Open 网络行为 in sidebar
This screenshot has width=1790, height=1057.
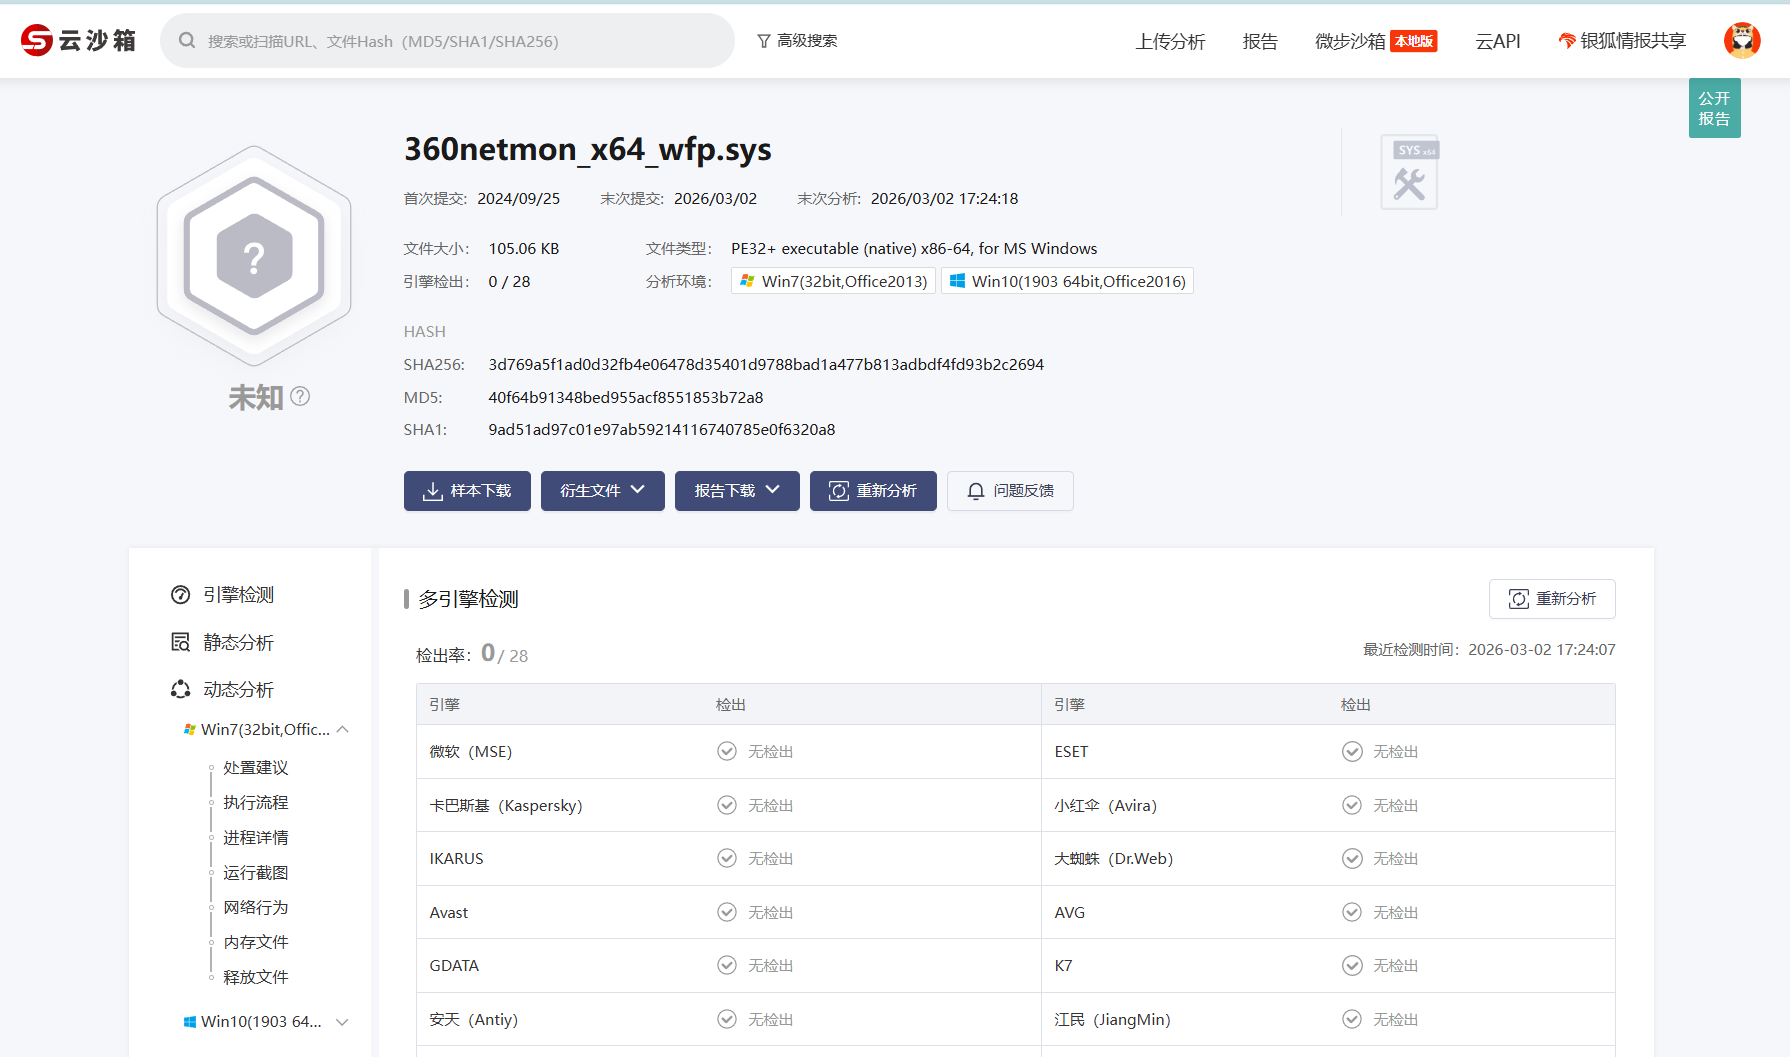[256, 907]
